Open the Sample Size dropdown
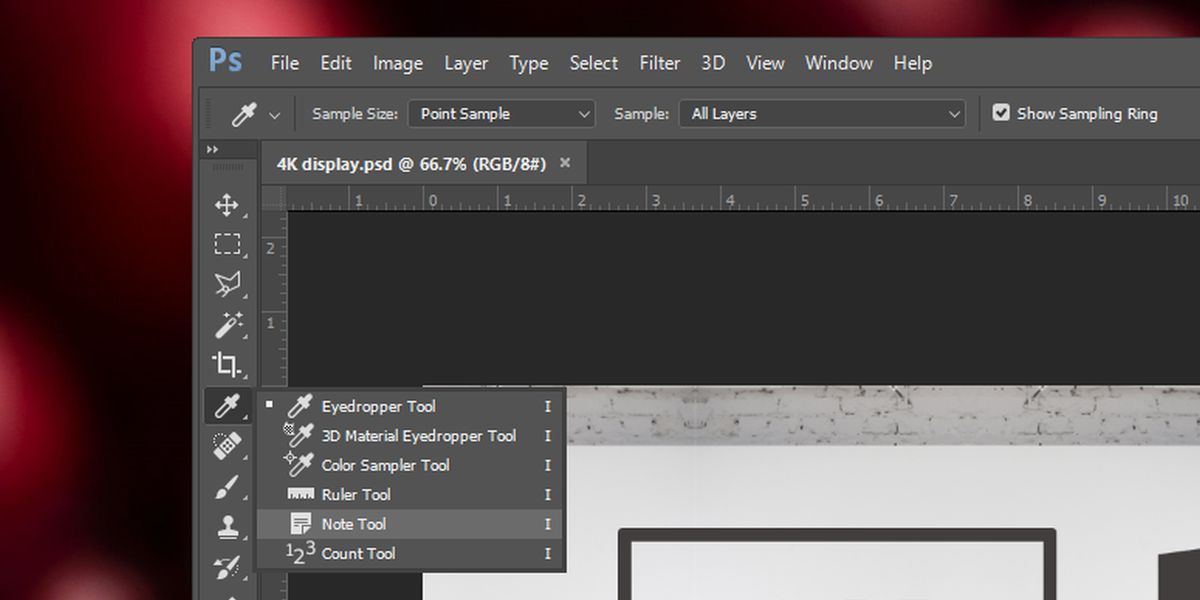Screen dimensions: 1200x600 [502, 114]
